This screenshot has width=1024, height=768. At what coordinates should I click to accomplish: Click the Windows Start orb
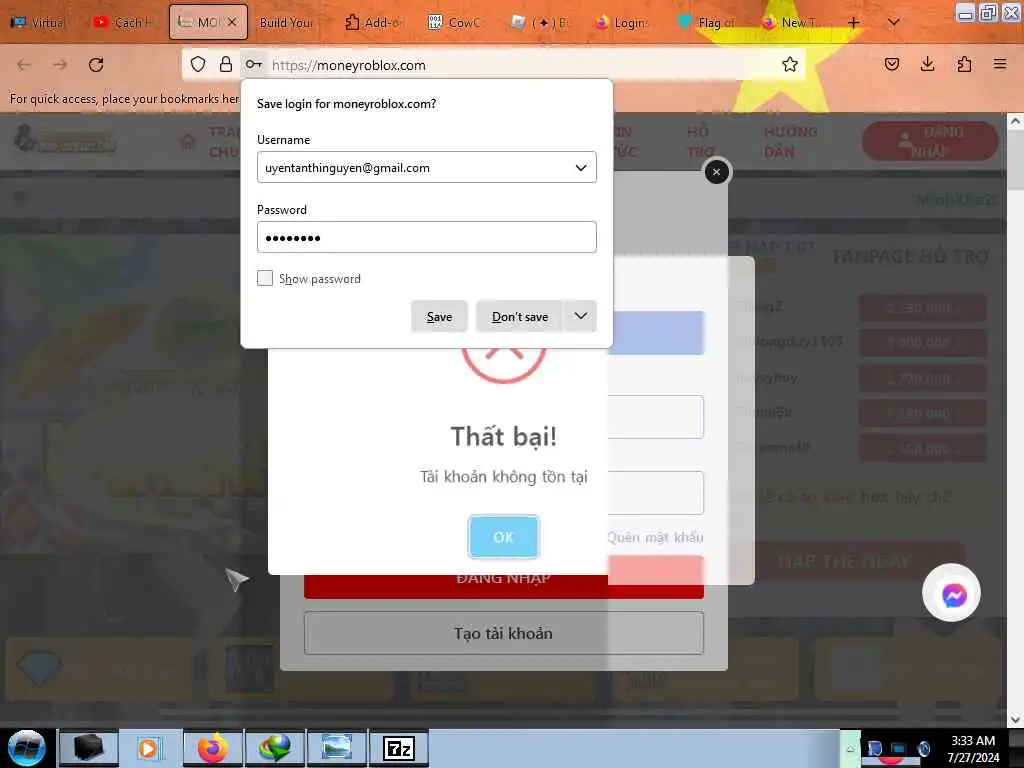click(26, 748)
